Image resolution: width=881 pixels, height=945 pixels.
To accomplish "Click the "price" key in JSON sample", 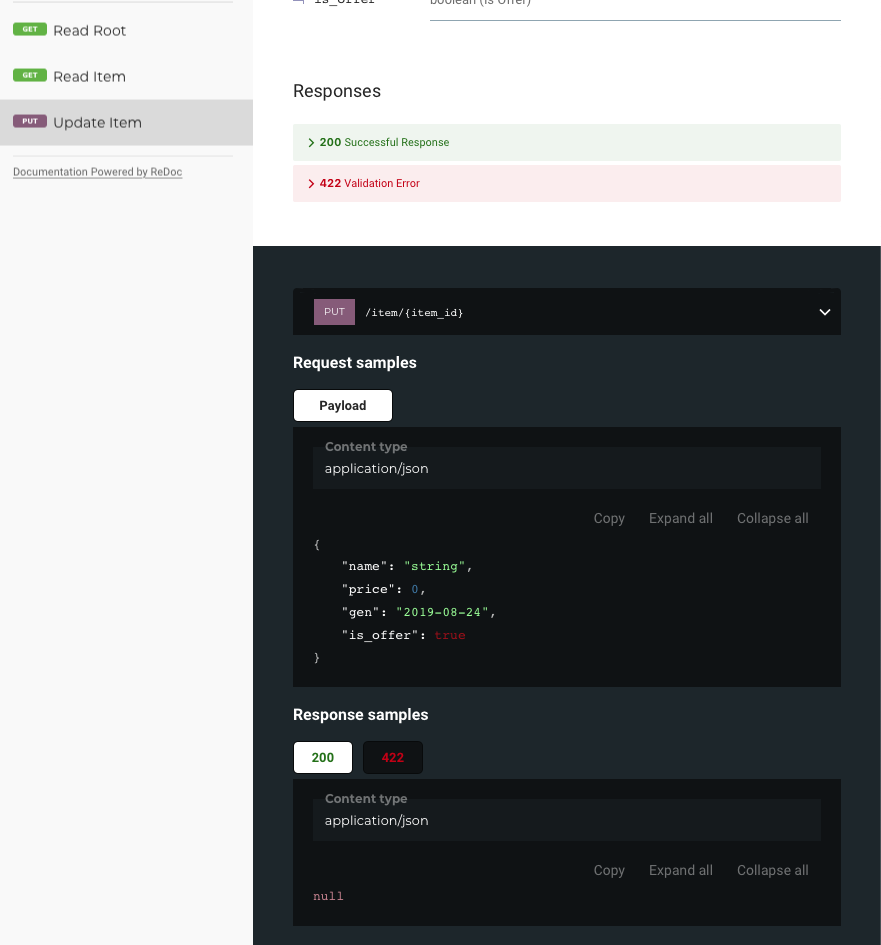I will click(x=368, y=589).
